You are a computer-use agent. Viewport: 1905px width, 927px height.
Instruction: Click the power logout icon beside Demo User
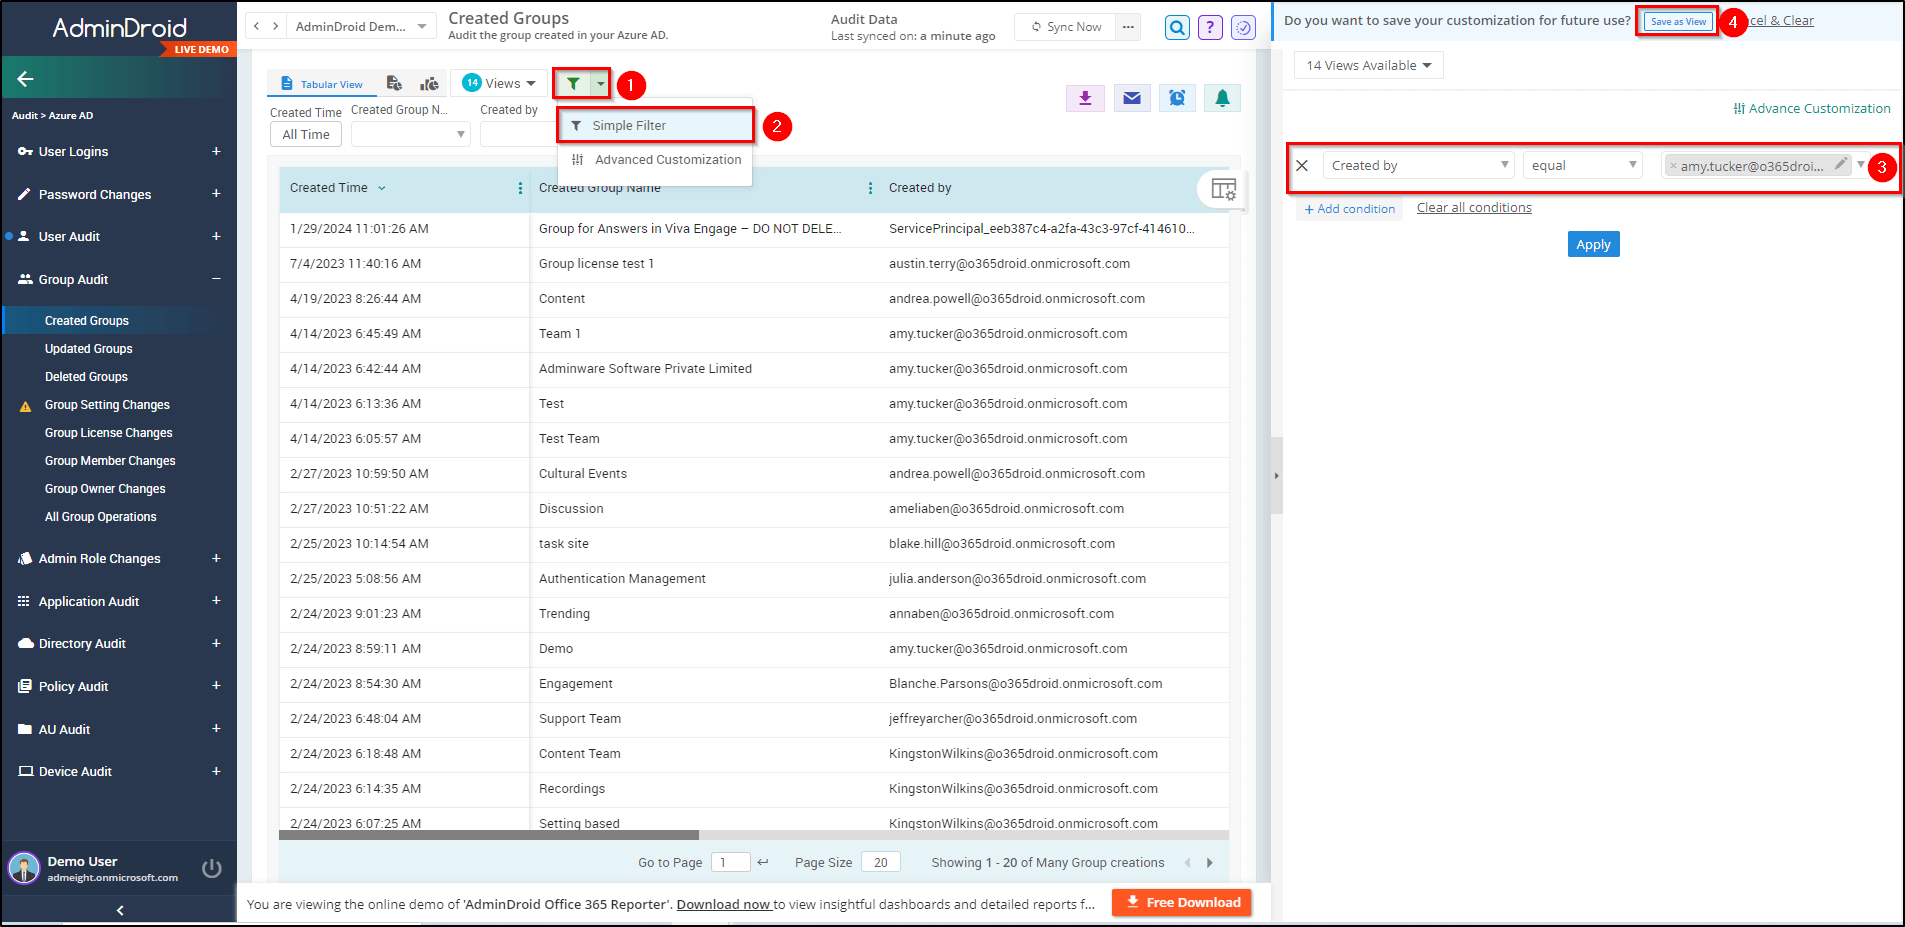tap(212, 868)
